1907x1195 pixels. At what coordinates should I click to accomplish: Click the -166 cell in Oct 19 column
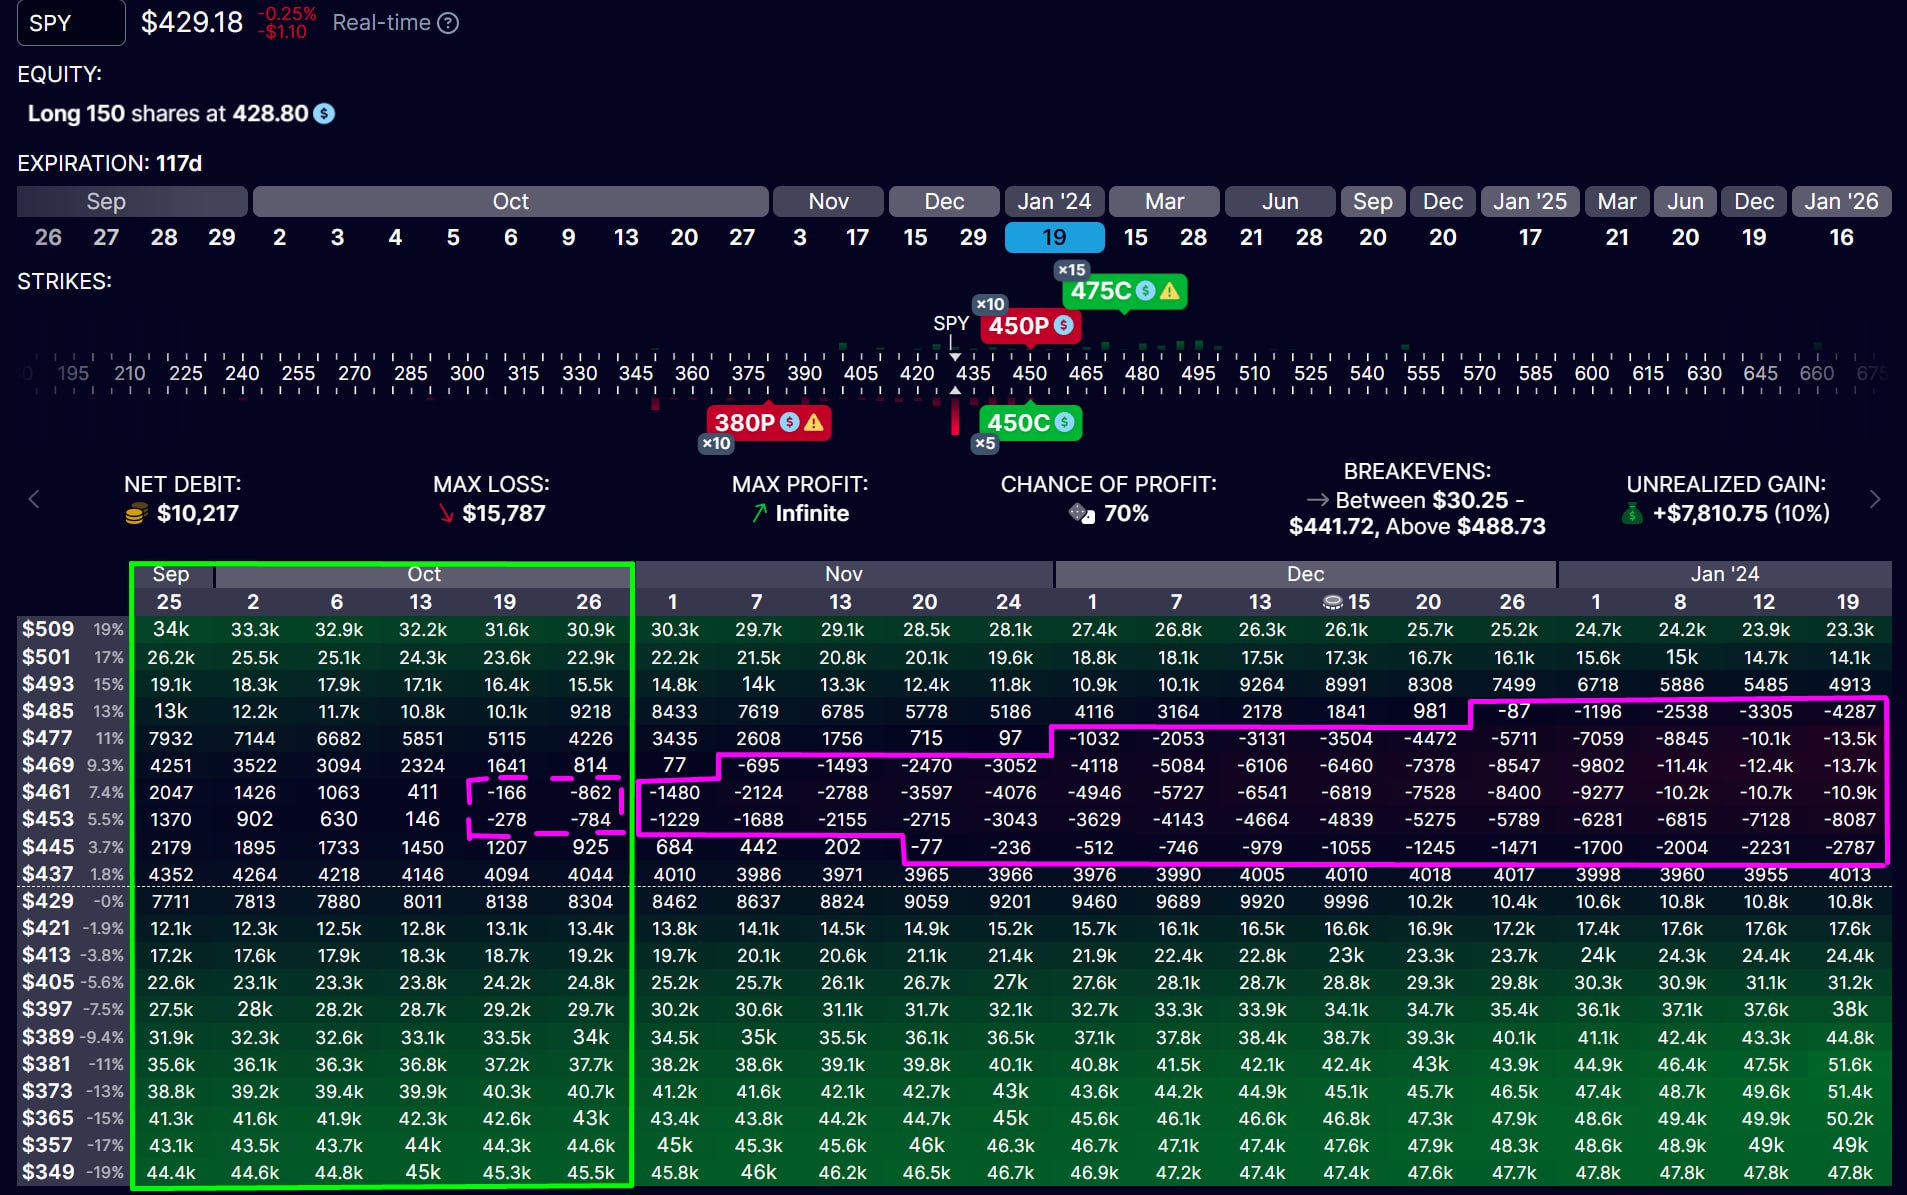[x=506, y=793]
